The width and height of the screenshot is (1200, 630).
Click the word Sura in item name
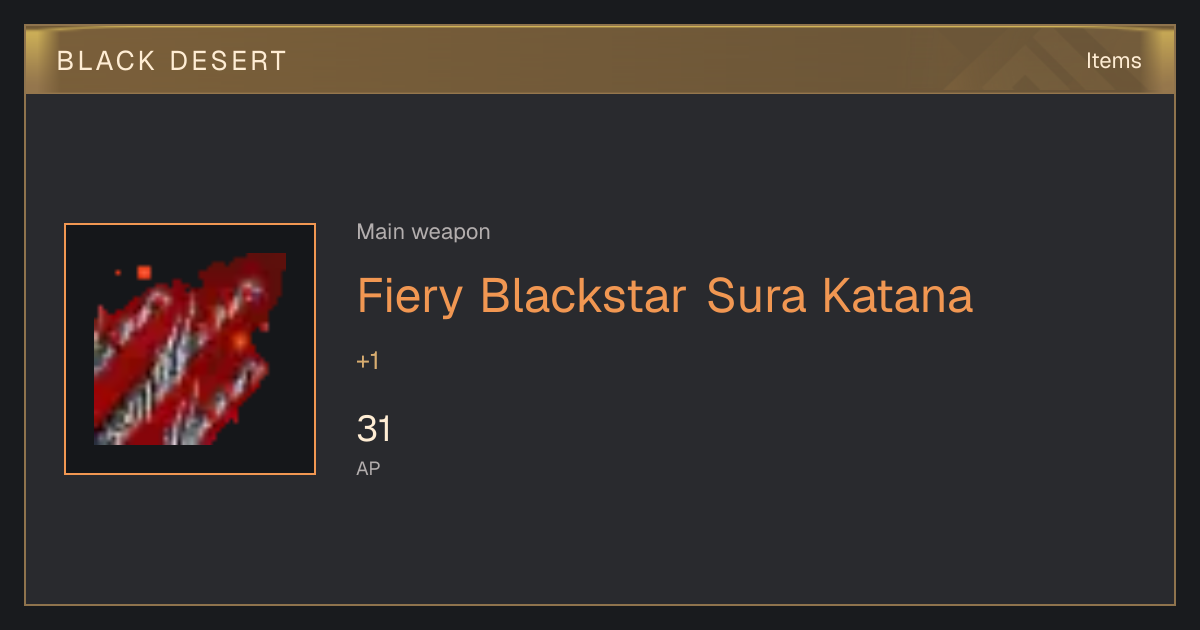point(756,296)
